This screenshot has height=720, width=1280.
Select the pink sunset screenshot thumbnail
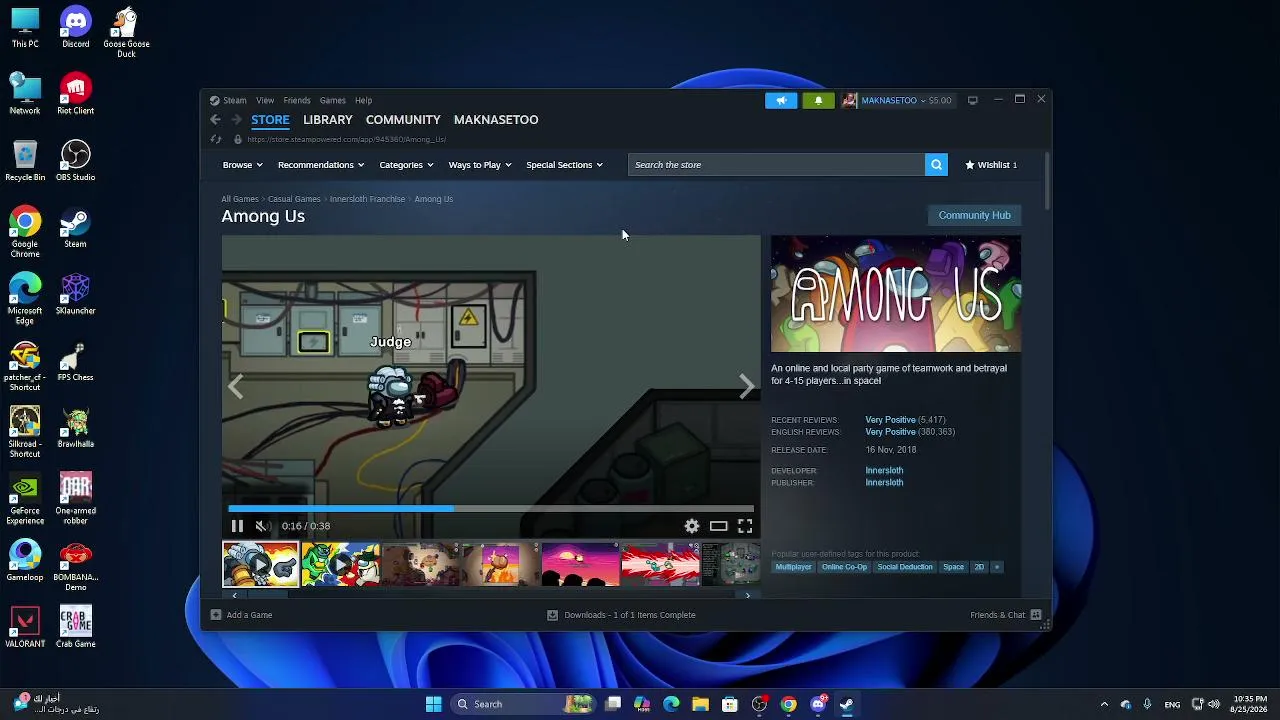pyautogui.click(x=580, y=564)
